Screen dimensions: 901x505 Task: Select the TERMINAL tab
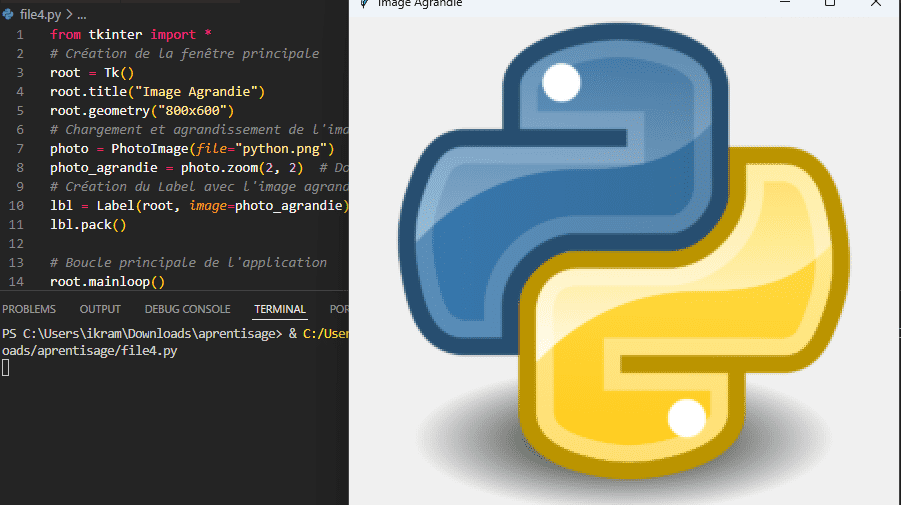pos(280,309)
